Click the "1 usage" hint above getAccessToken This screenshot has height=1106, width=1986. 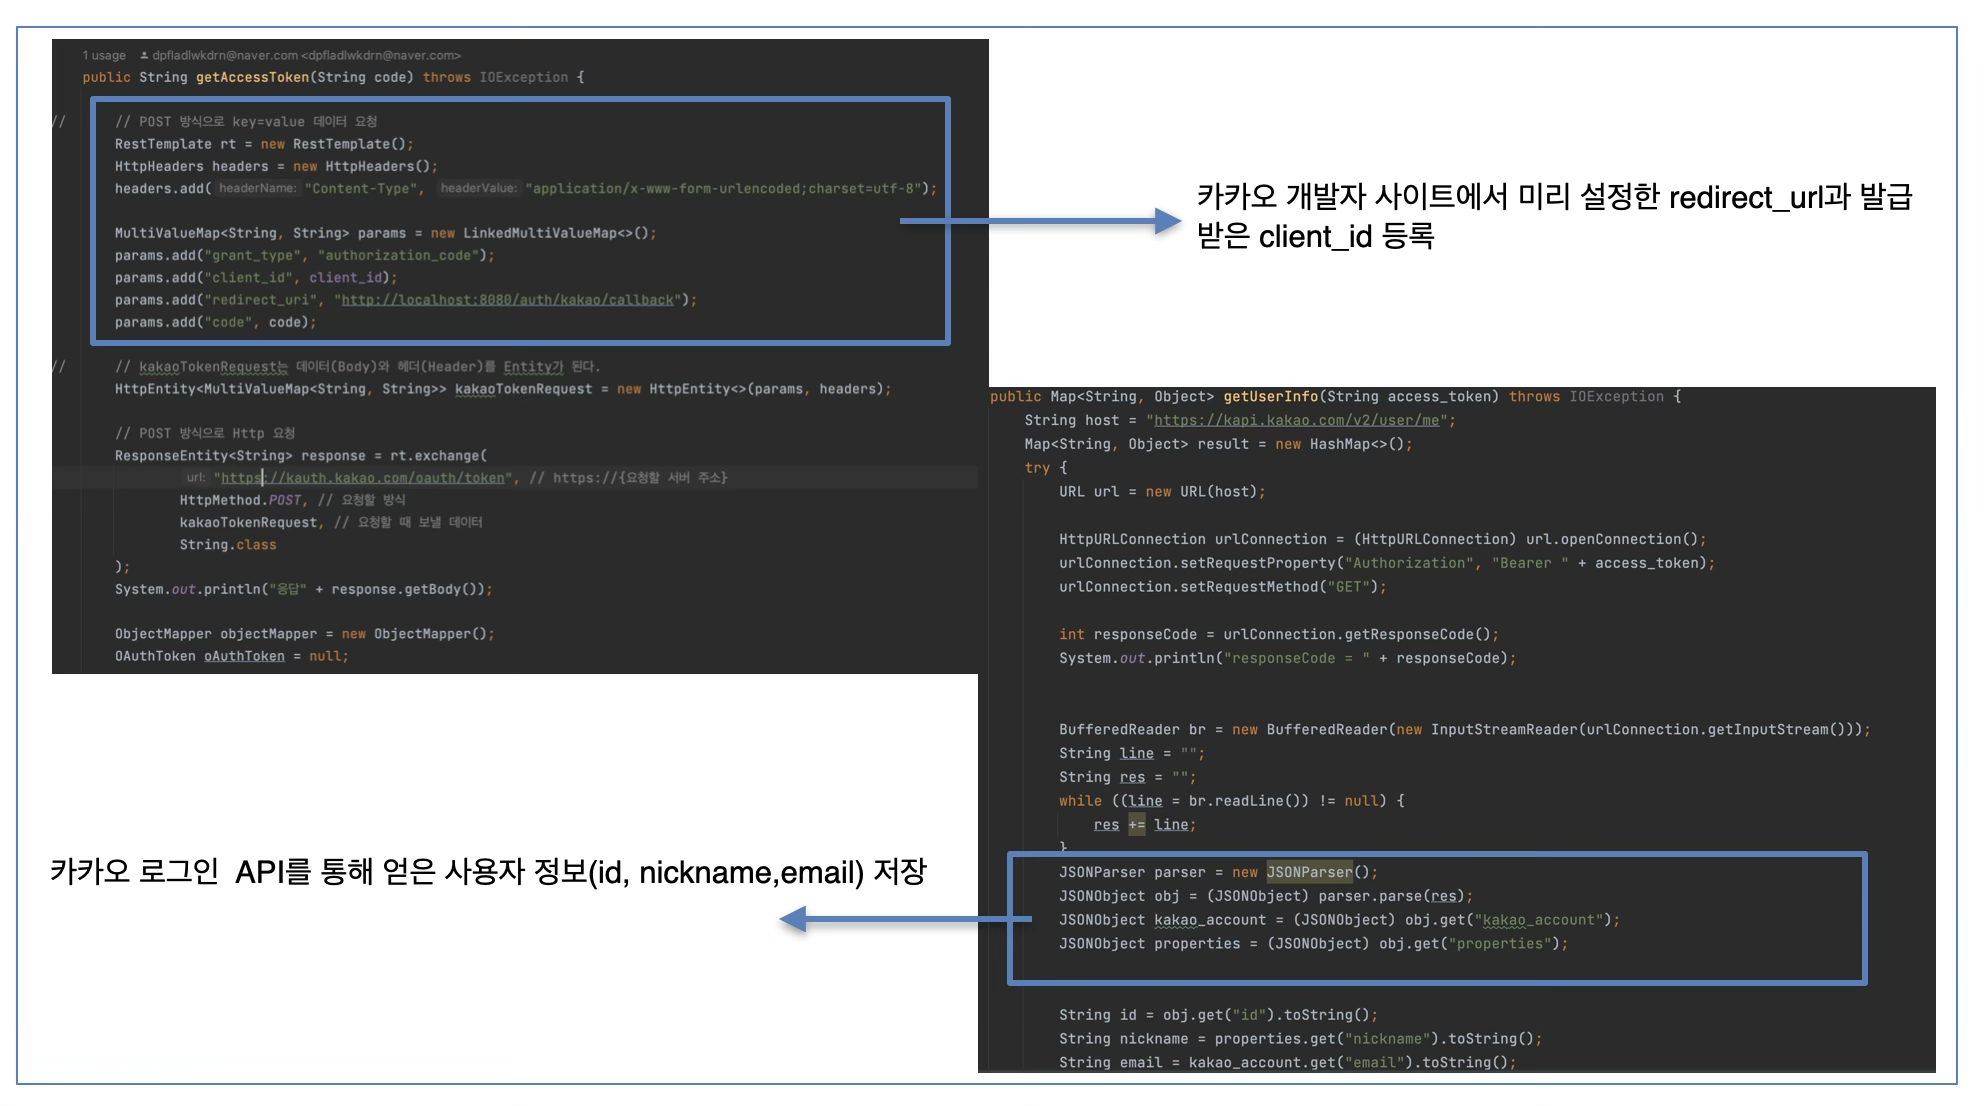pos(104,55)
